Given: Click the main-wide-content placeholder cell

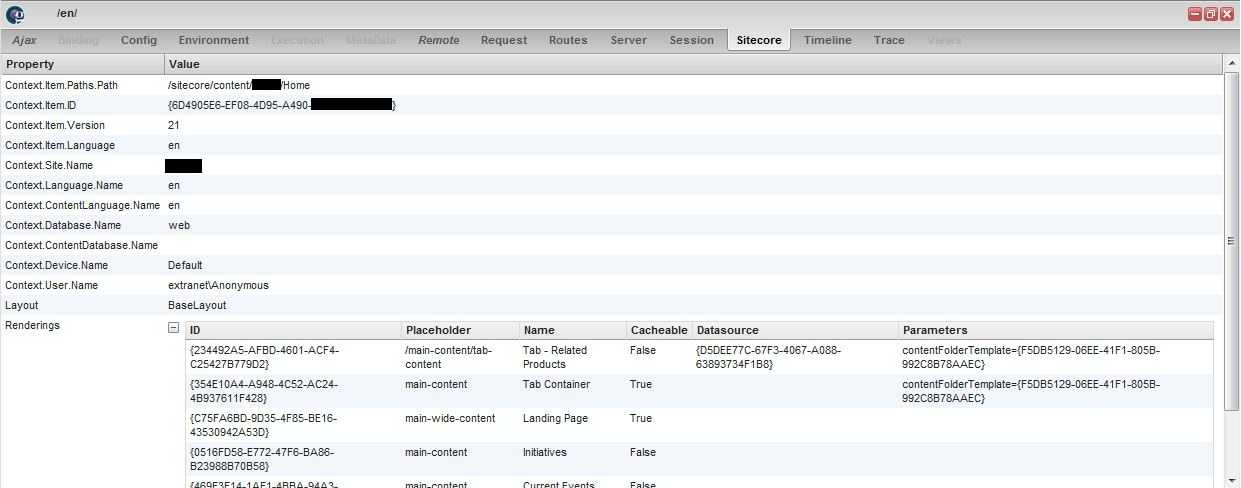Looking at the screenshot, I should coord(450,418).
